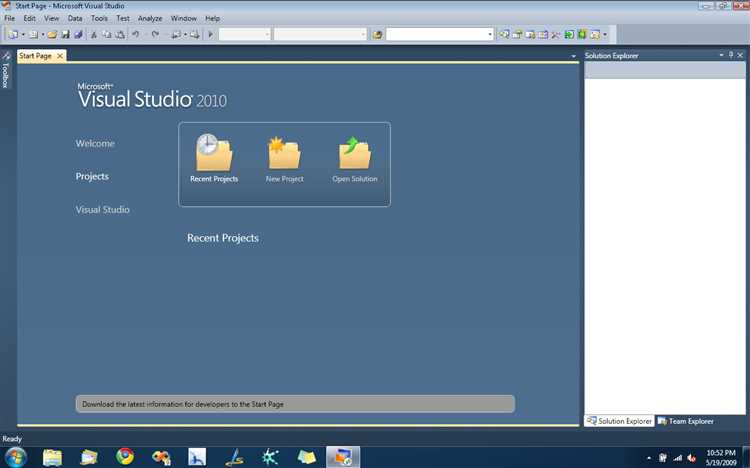Open Google Chrome from the taskbar
The height and width of the screenshot is (468, 750).
125,457
